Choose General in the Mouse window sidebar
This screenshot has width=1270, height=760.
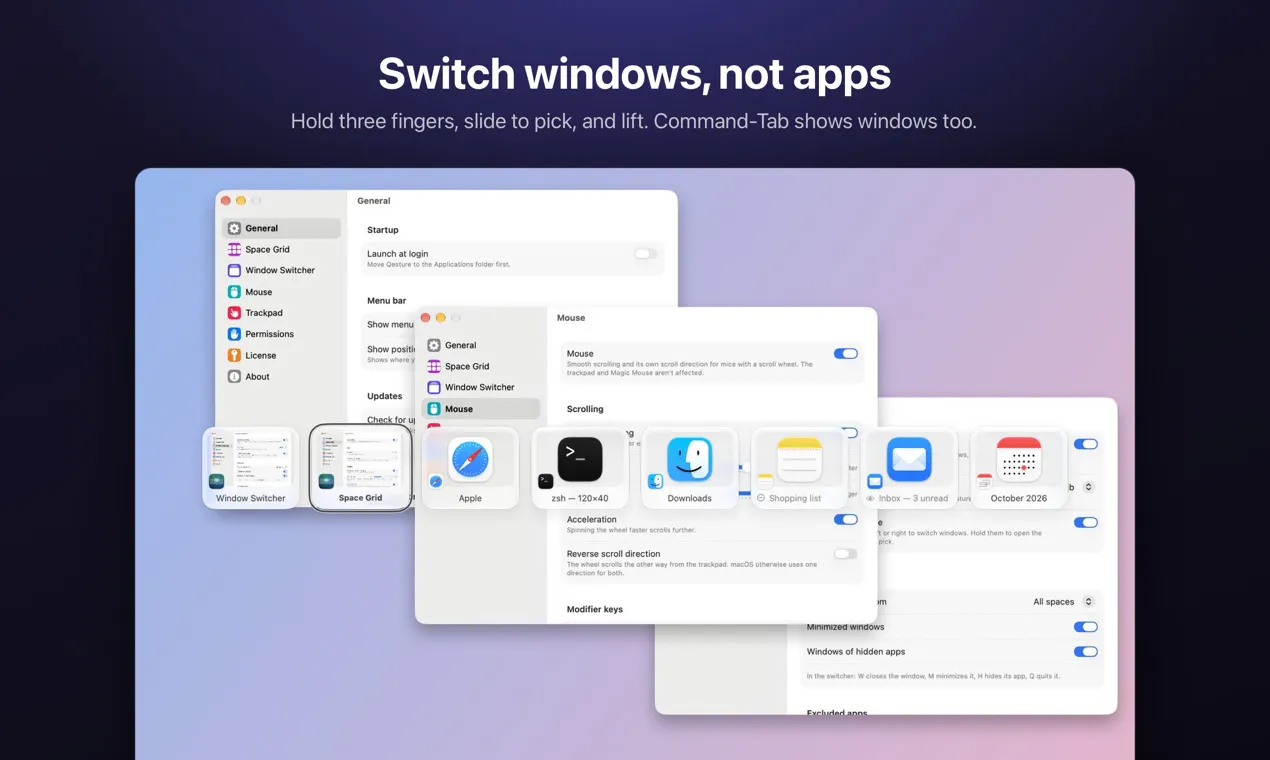pyautogui.click(x=481, y=345)
